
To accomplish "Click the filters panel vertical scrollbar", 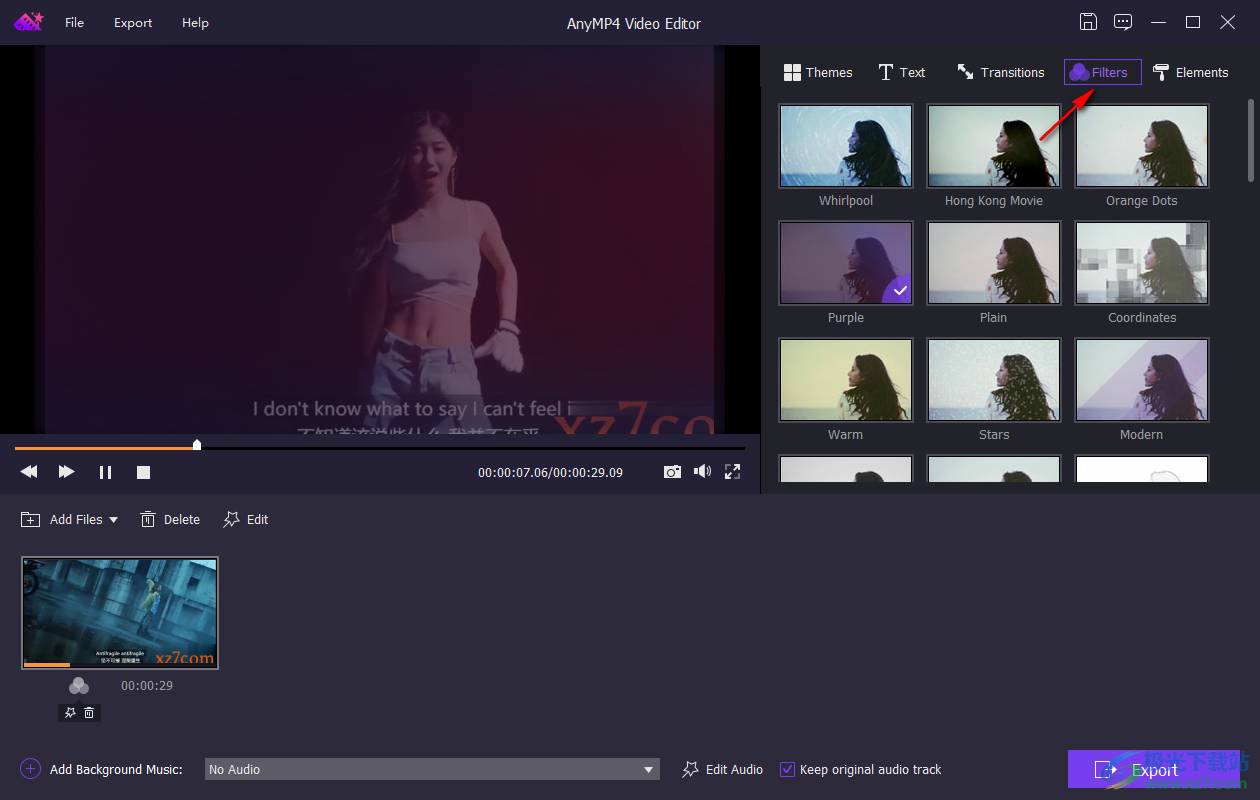I will 1250,140.
